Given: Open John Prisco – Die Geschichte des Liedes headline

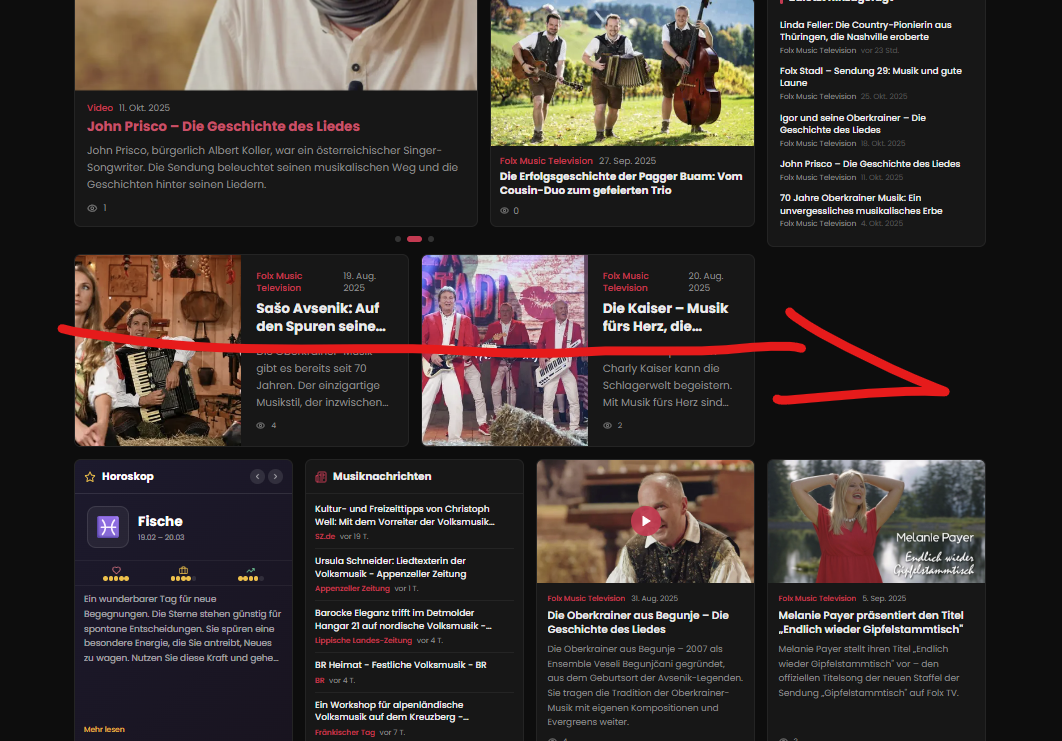Looking at the screenshot, I should pos(224,127).
